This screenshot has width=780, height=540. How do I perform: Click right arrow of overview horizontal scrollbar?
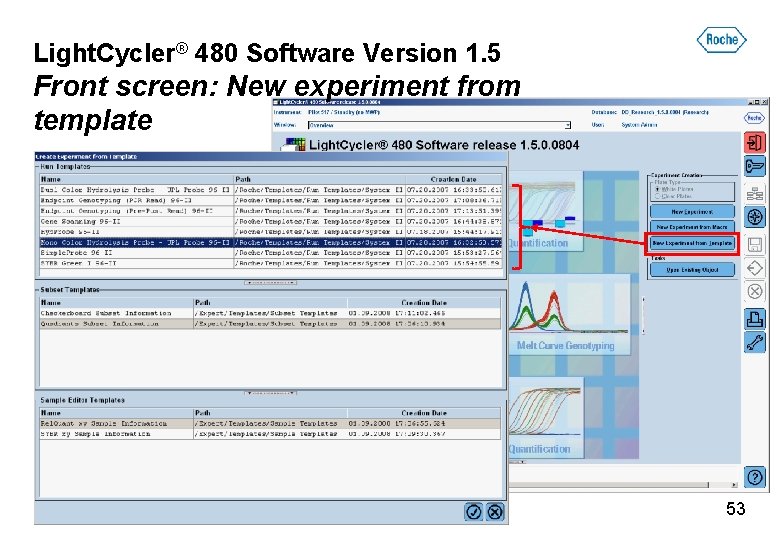(734, 484)
